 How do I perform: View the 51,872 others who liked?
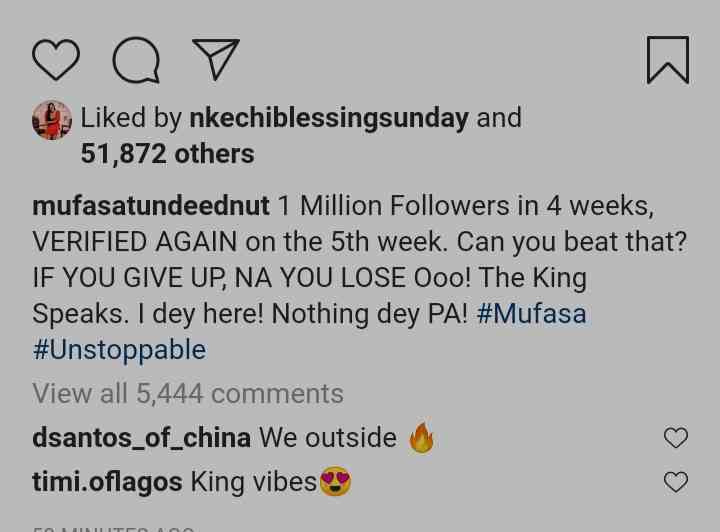(x=167, y=154)
